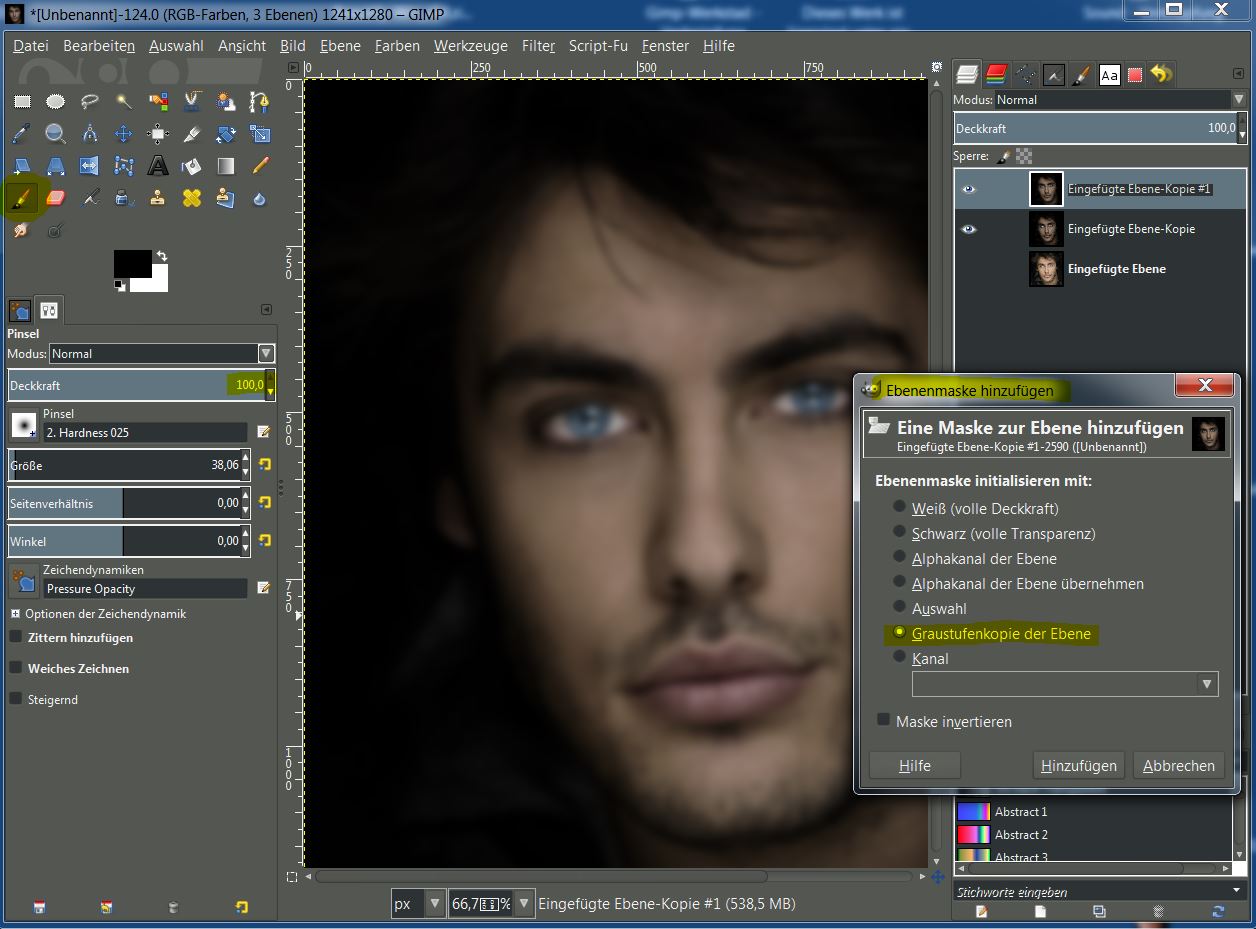Image resolution: width=1256 pixels, height=929 pixels.
Task: Click the Hinzufügen button
Action: pos(1078,766)
